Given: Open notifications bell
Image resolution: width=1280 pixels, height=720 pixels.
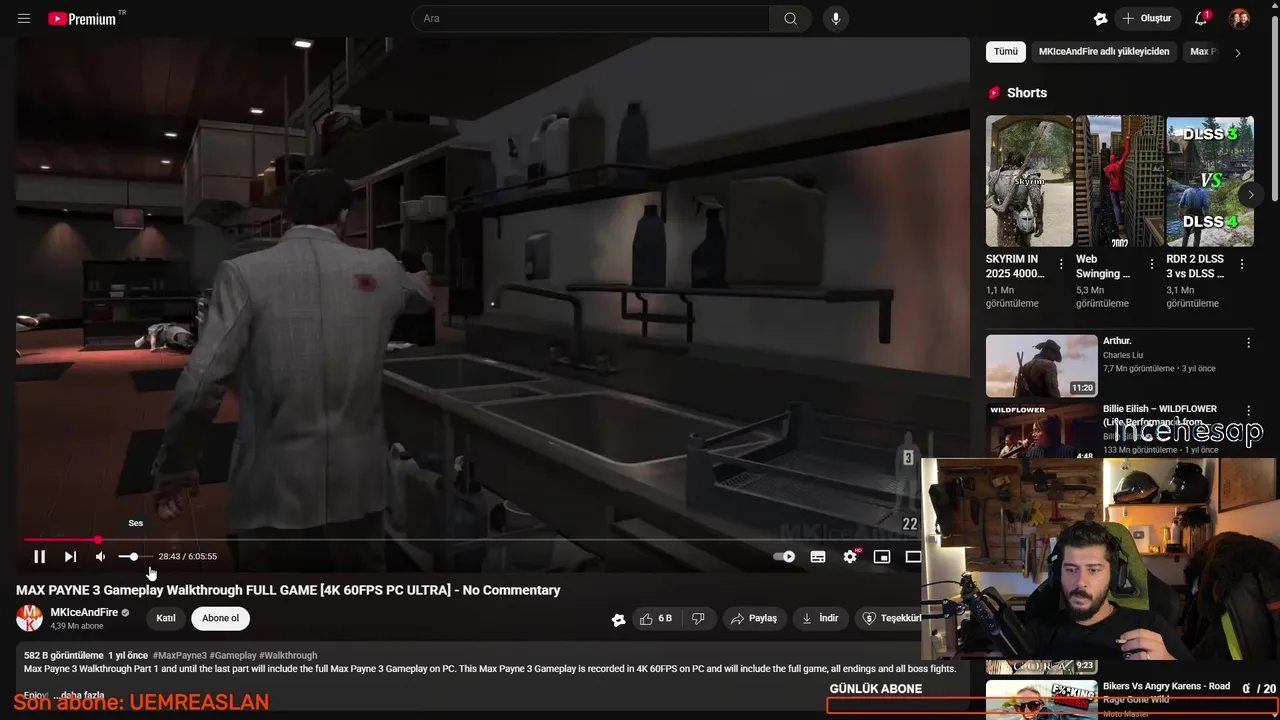Looking at the screenshot, I should point(1202,19).
